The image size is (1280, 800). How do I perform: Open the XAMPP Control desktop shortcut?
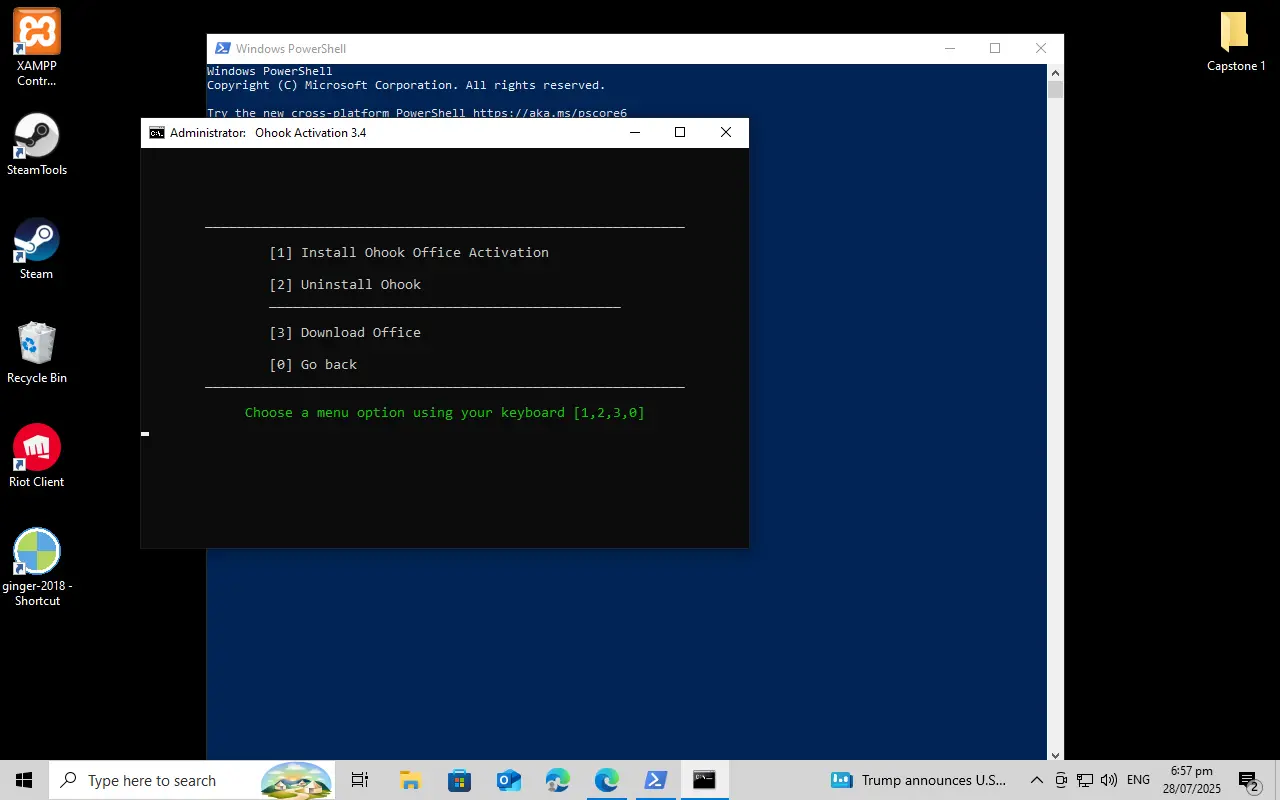[x=37, y=47]
